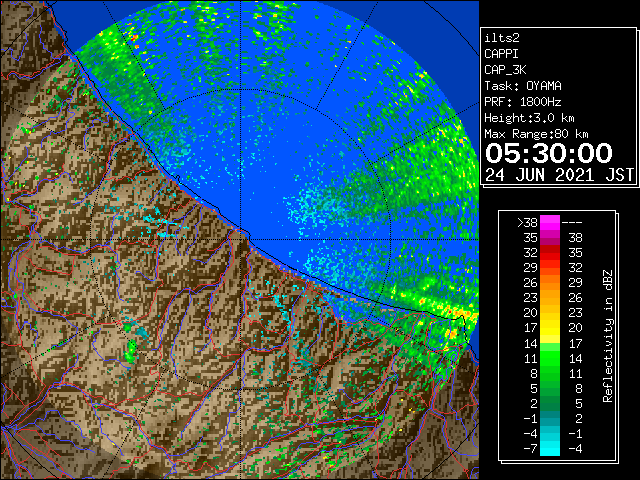This screenshot has width=640, height=480.
Task: Click the 'ilts2' label
Action: [502, 38]
